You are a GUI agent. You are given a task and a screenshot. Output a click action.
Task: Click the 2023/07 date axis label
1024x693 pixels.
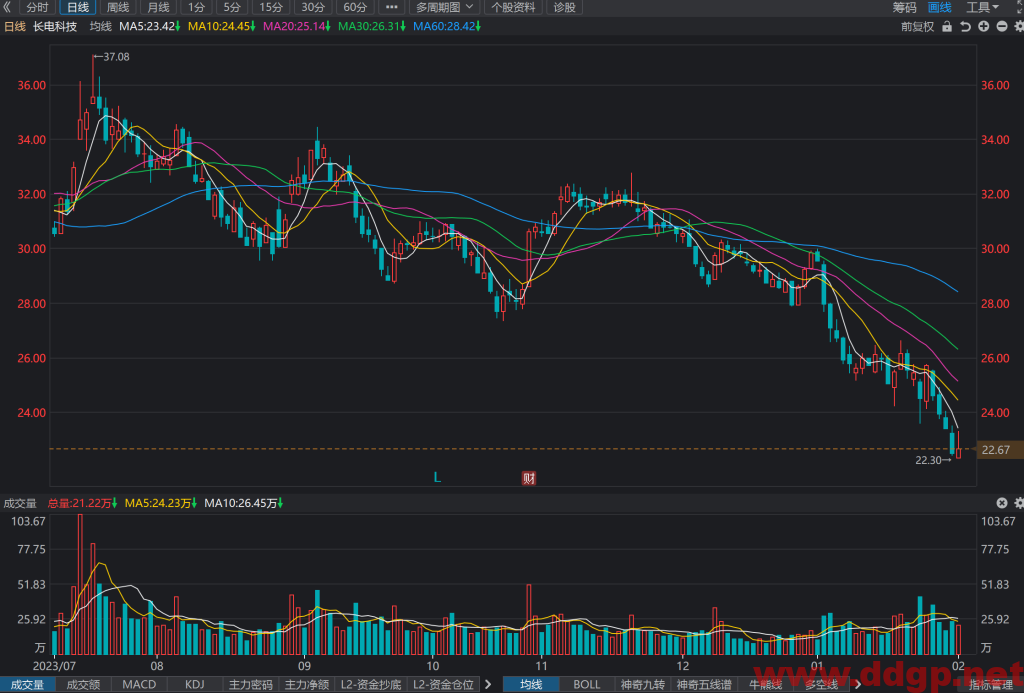click(54, 666)
